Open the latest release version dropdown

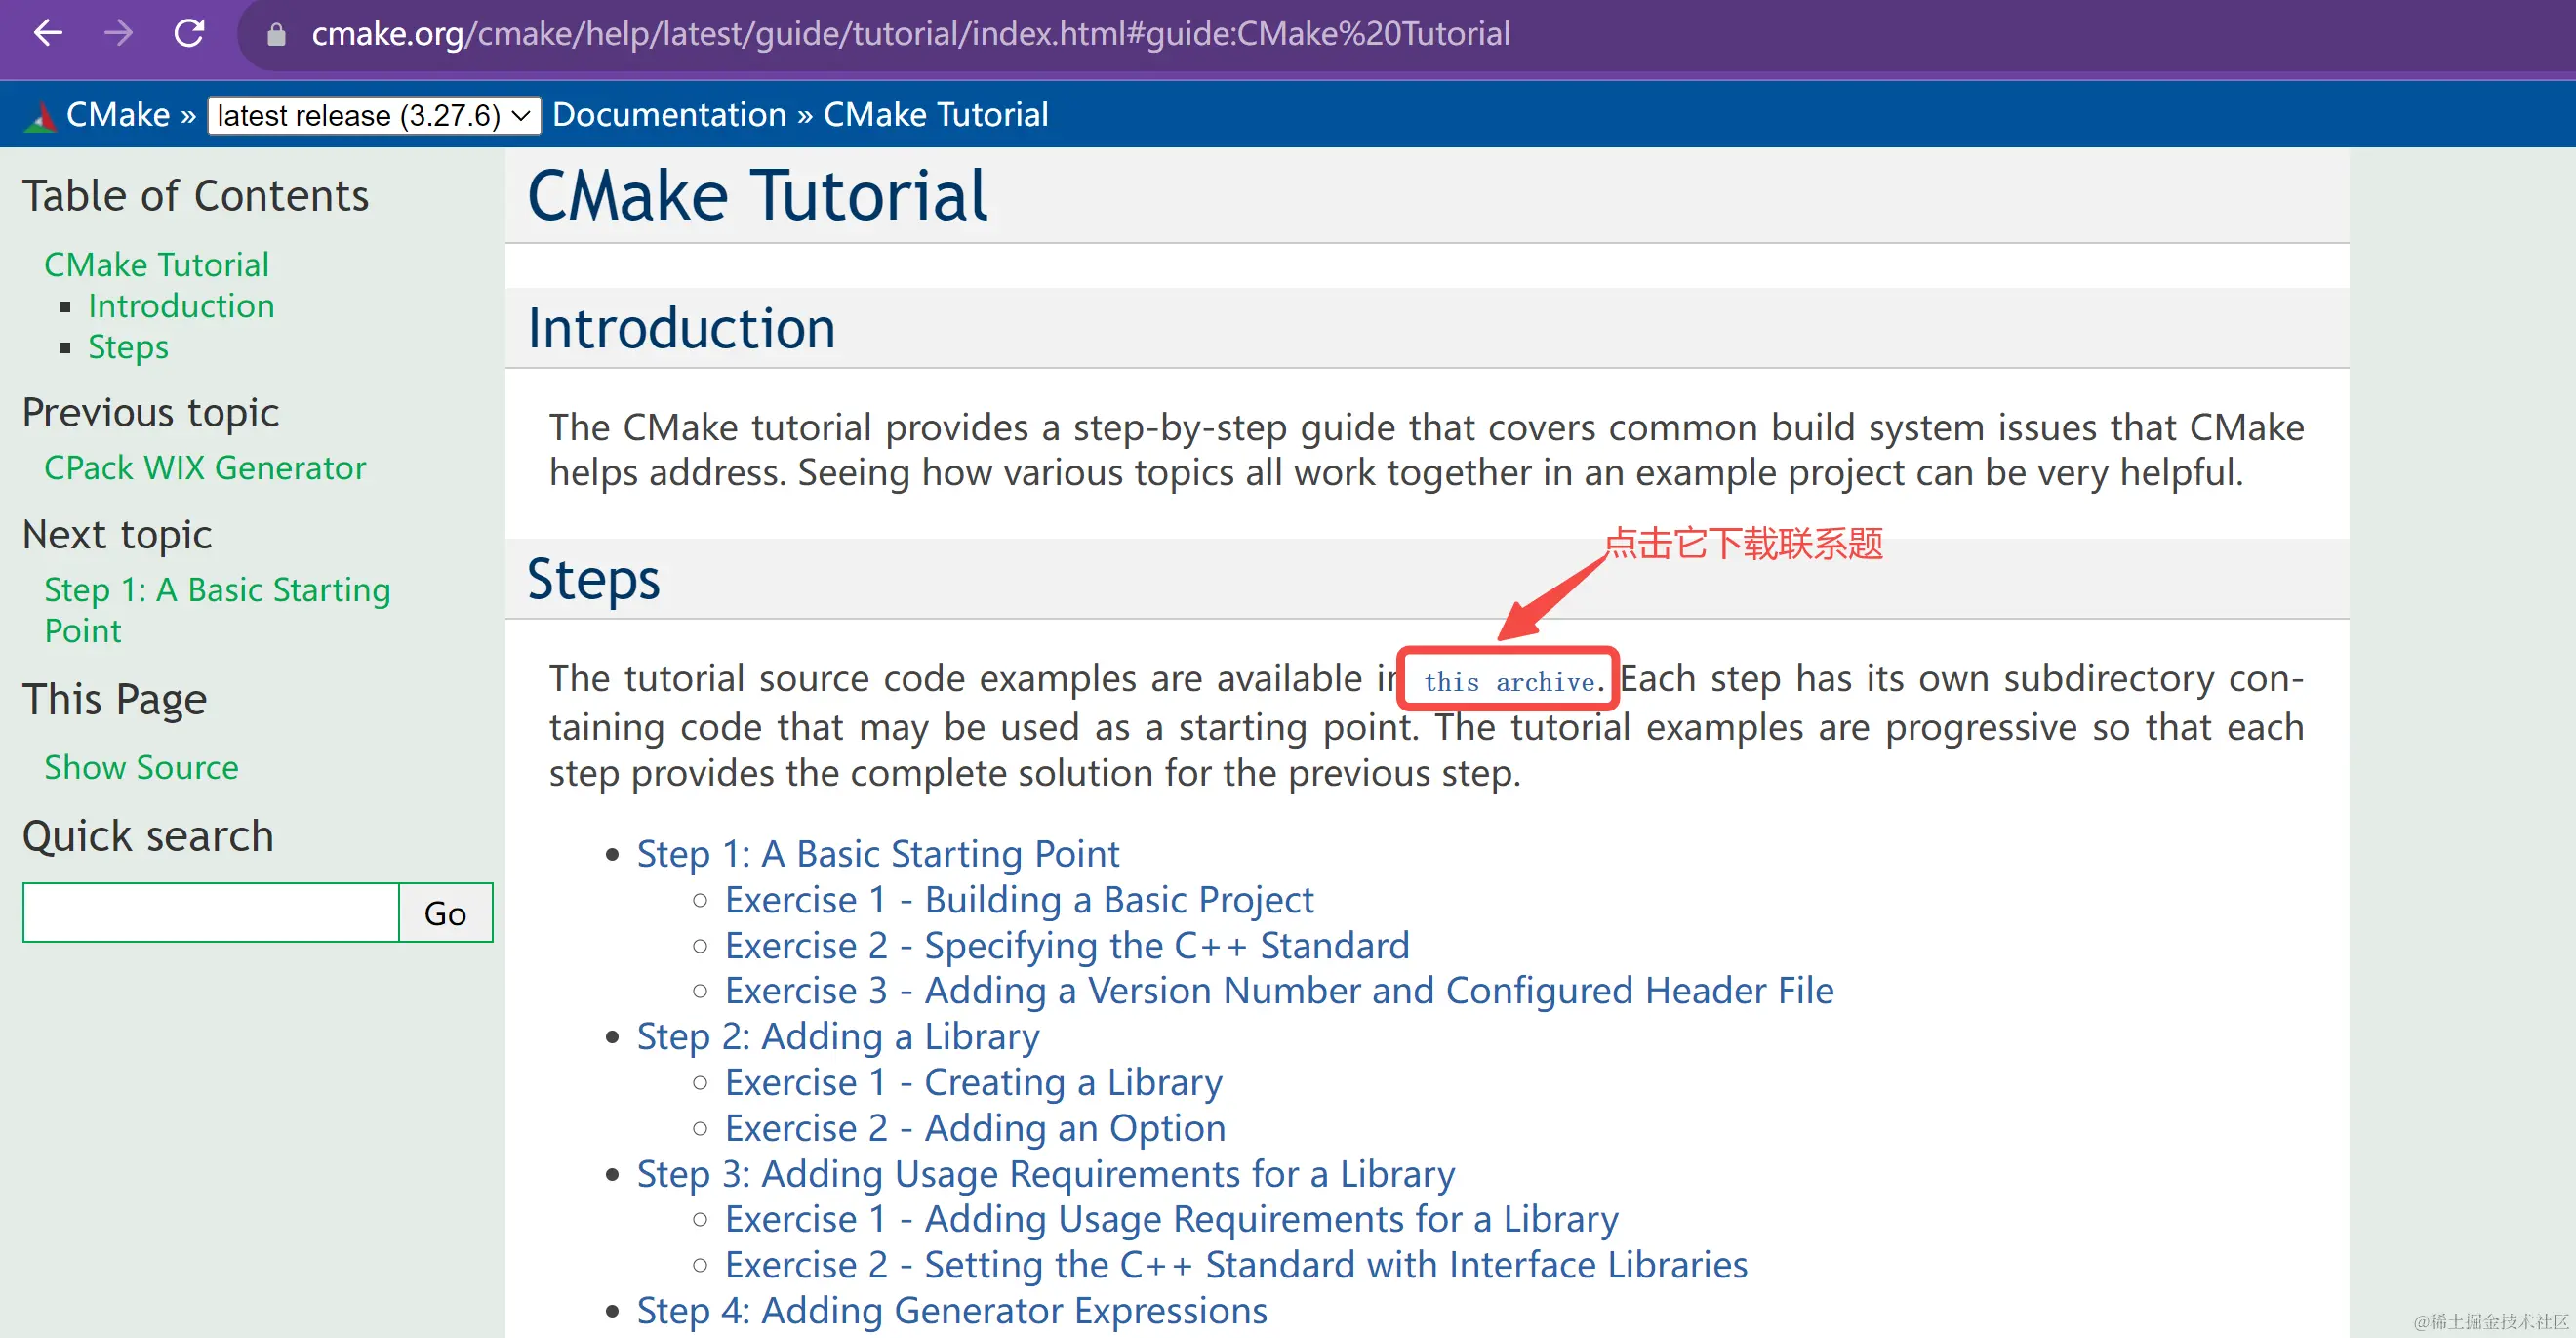(373, 116)
